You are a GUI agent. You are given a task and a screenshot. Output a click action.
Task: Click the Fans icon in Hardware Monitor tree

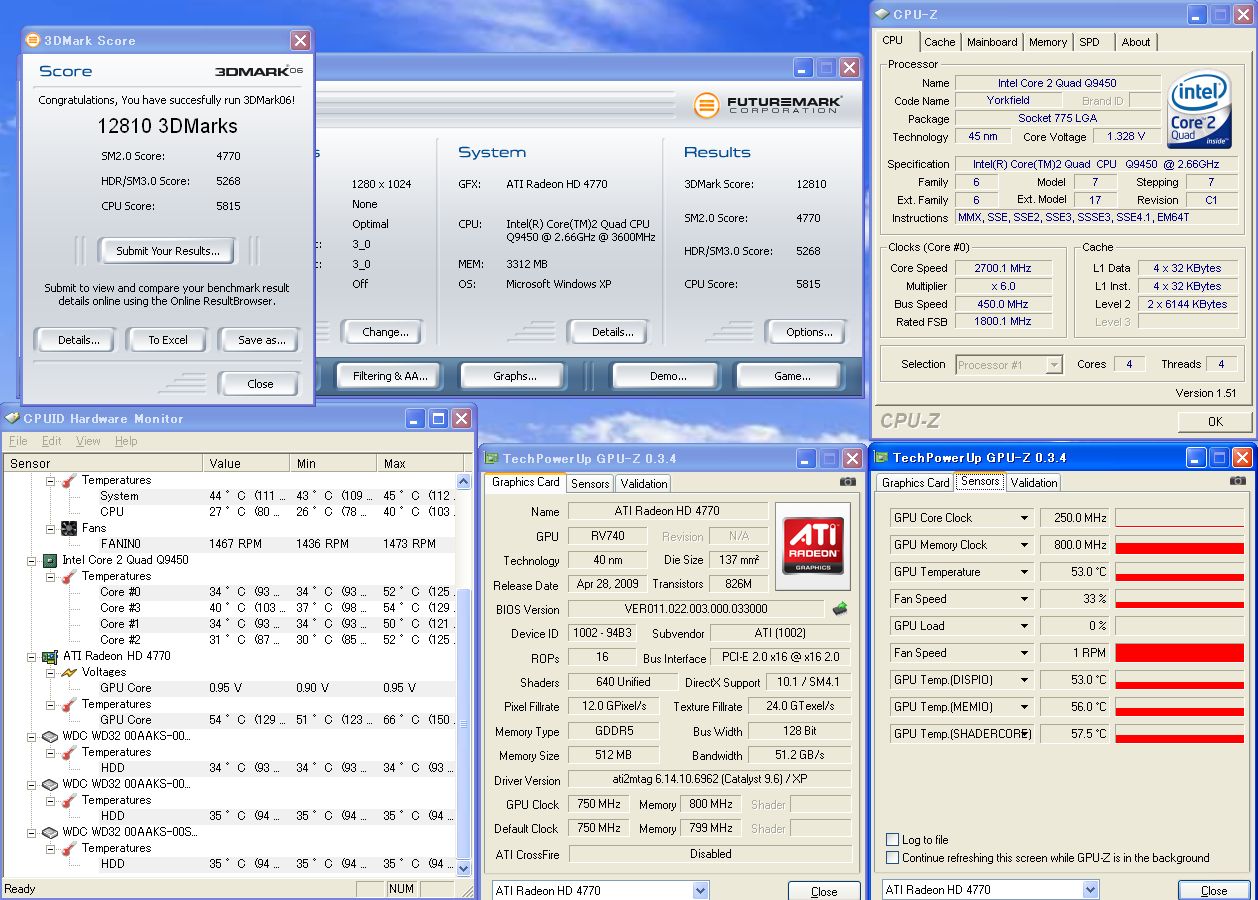(69, 528)
